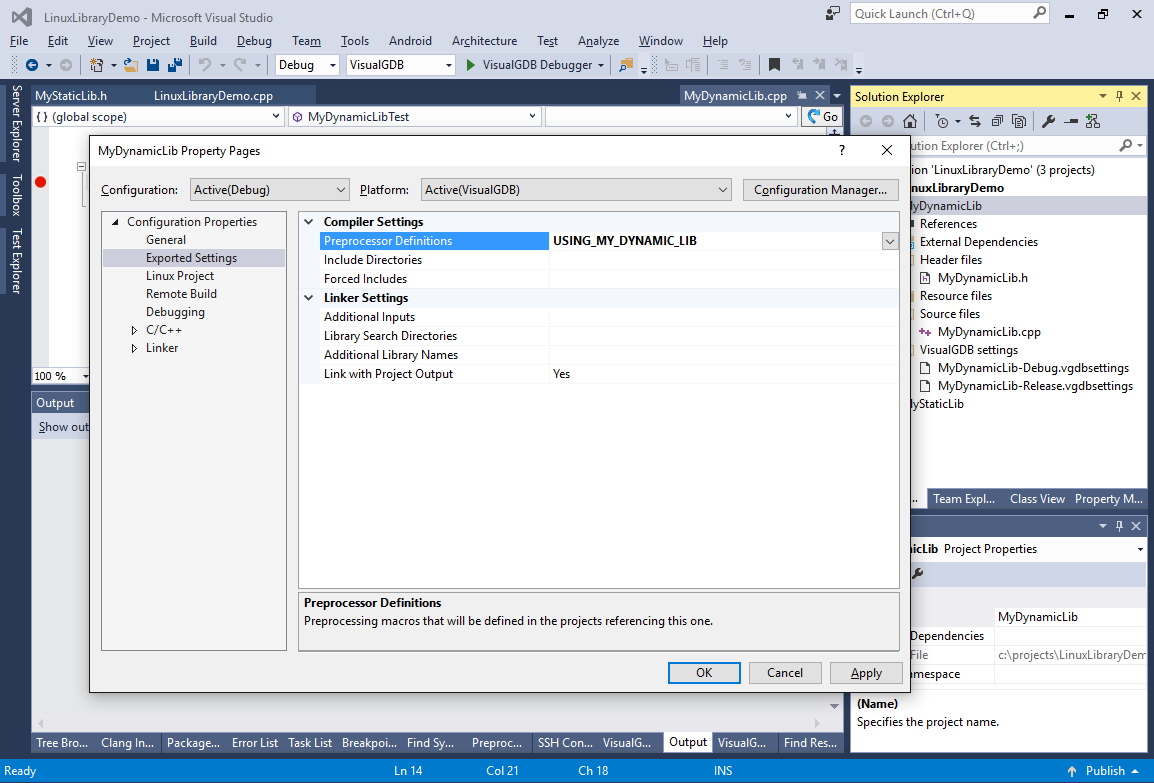
Task: Switch to the Class View tab
Action: [1037, 499]
